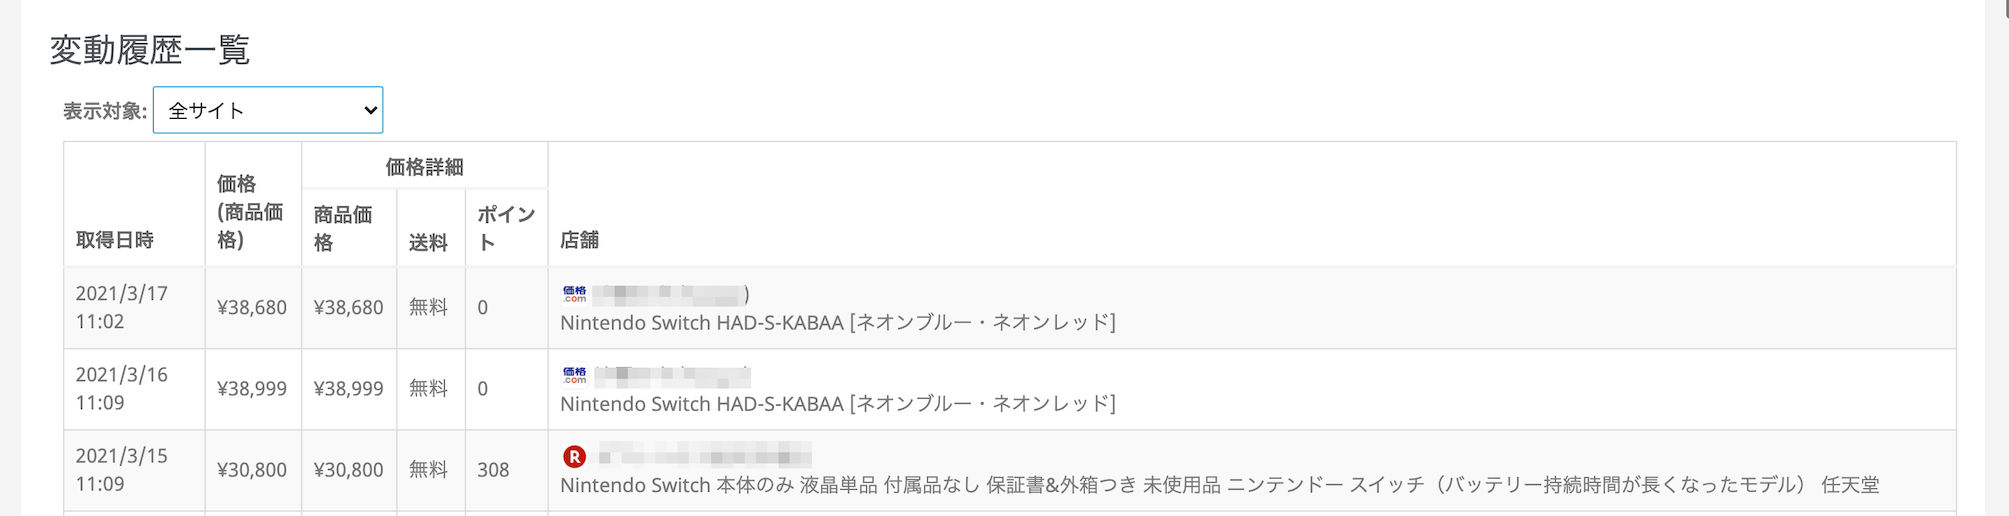Select the ¥38,999 price in the second row

coord(252,389)
